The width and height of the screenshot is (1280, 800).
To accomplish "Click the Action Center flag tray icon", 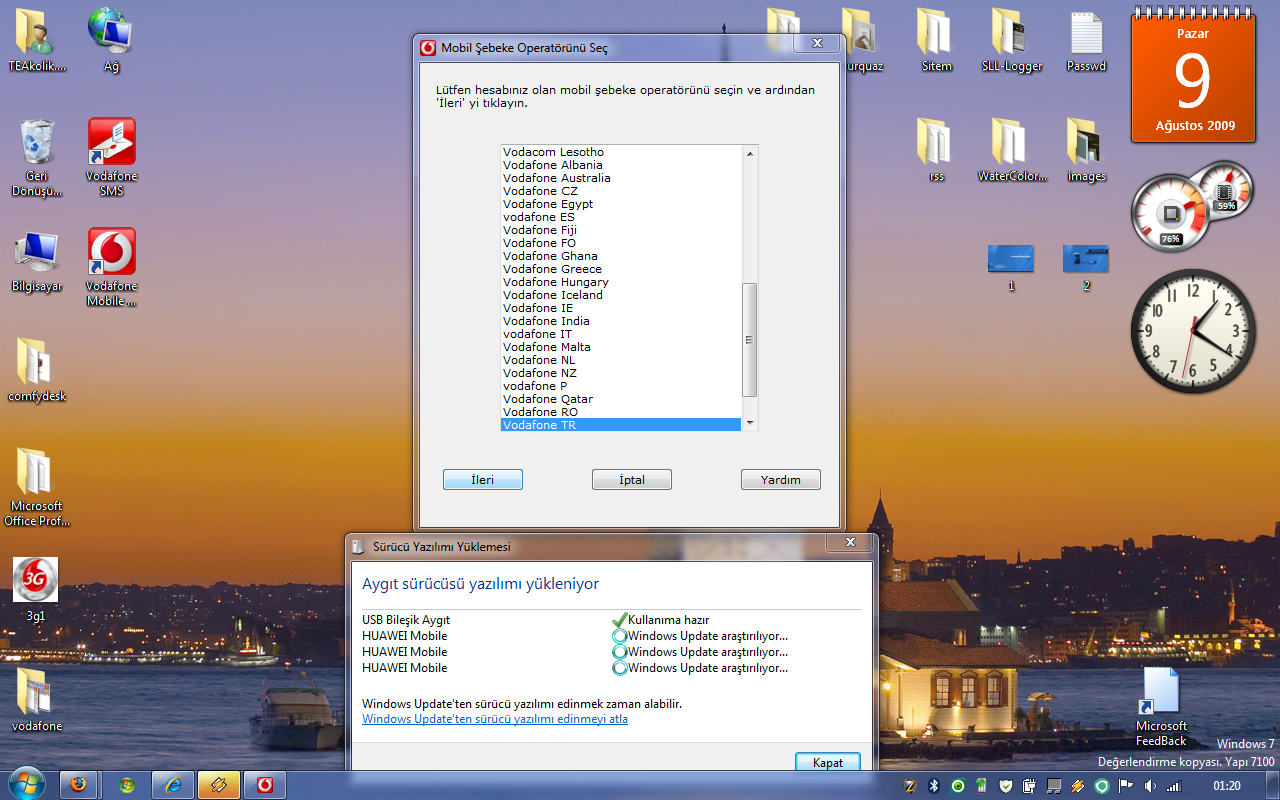I will pos(1125,786).
